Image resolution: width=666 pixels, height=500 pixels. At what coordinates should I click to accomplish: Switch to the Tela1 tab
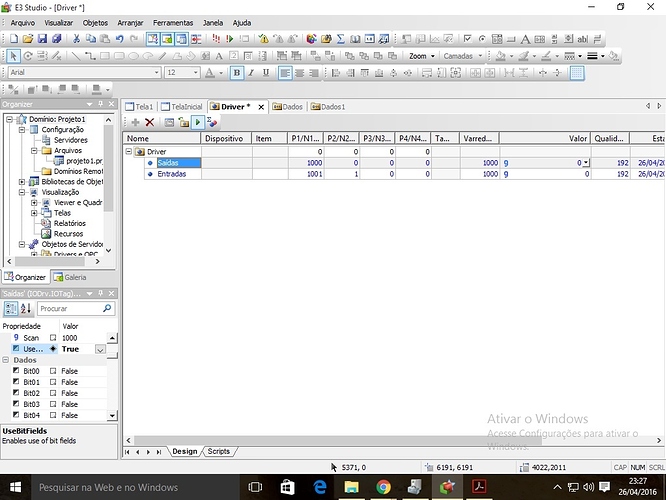click(140, 107)
